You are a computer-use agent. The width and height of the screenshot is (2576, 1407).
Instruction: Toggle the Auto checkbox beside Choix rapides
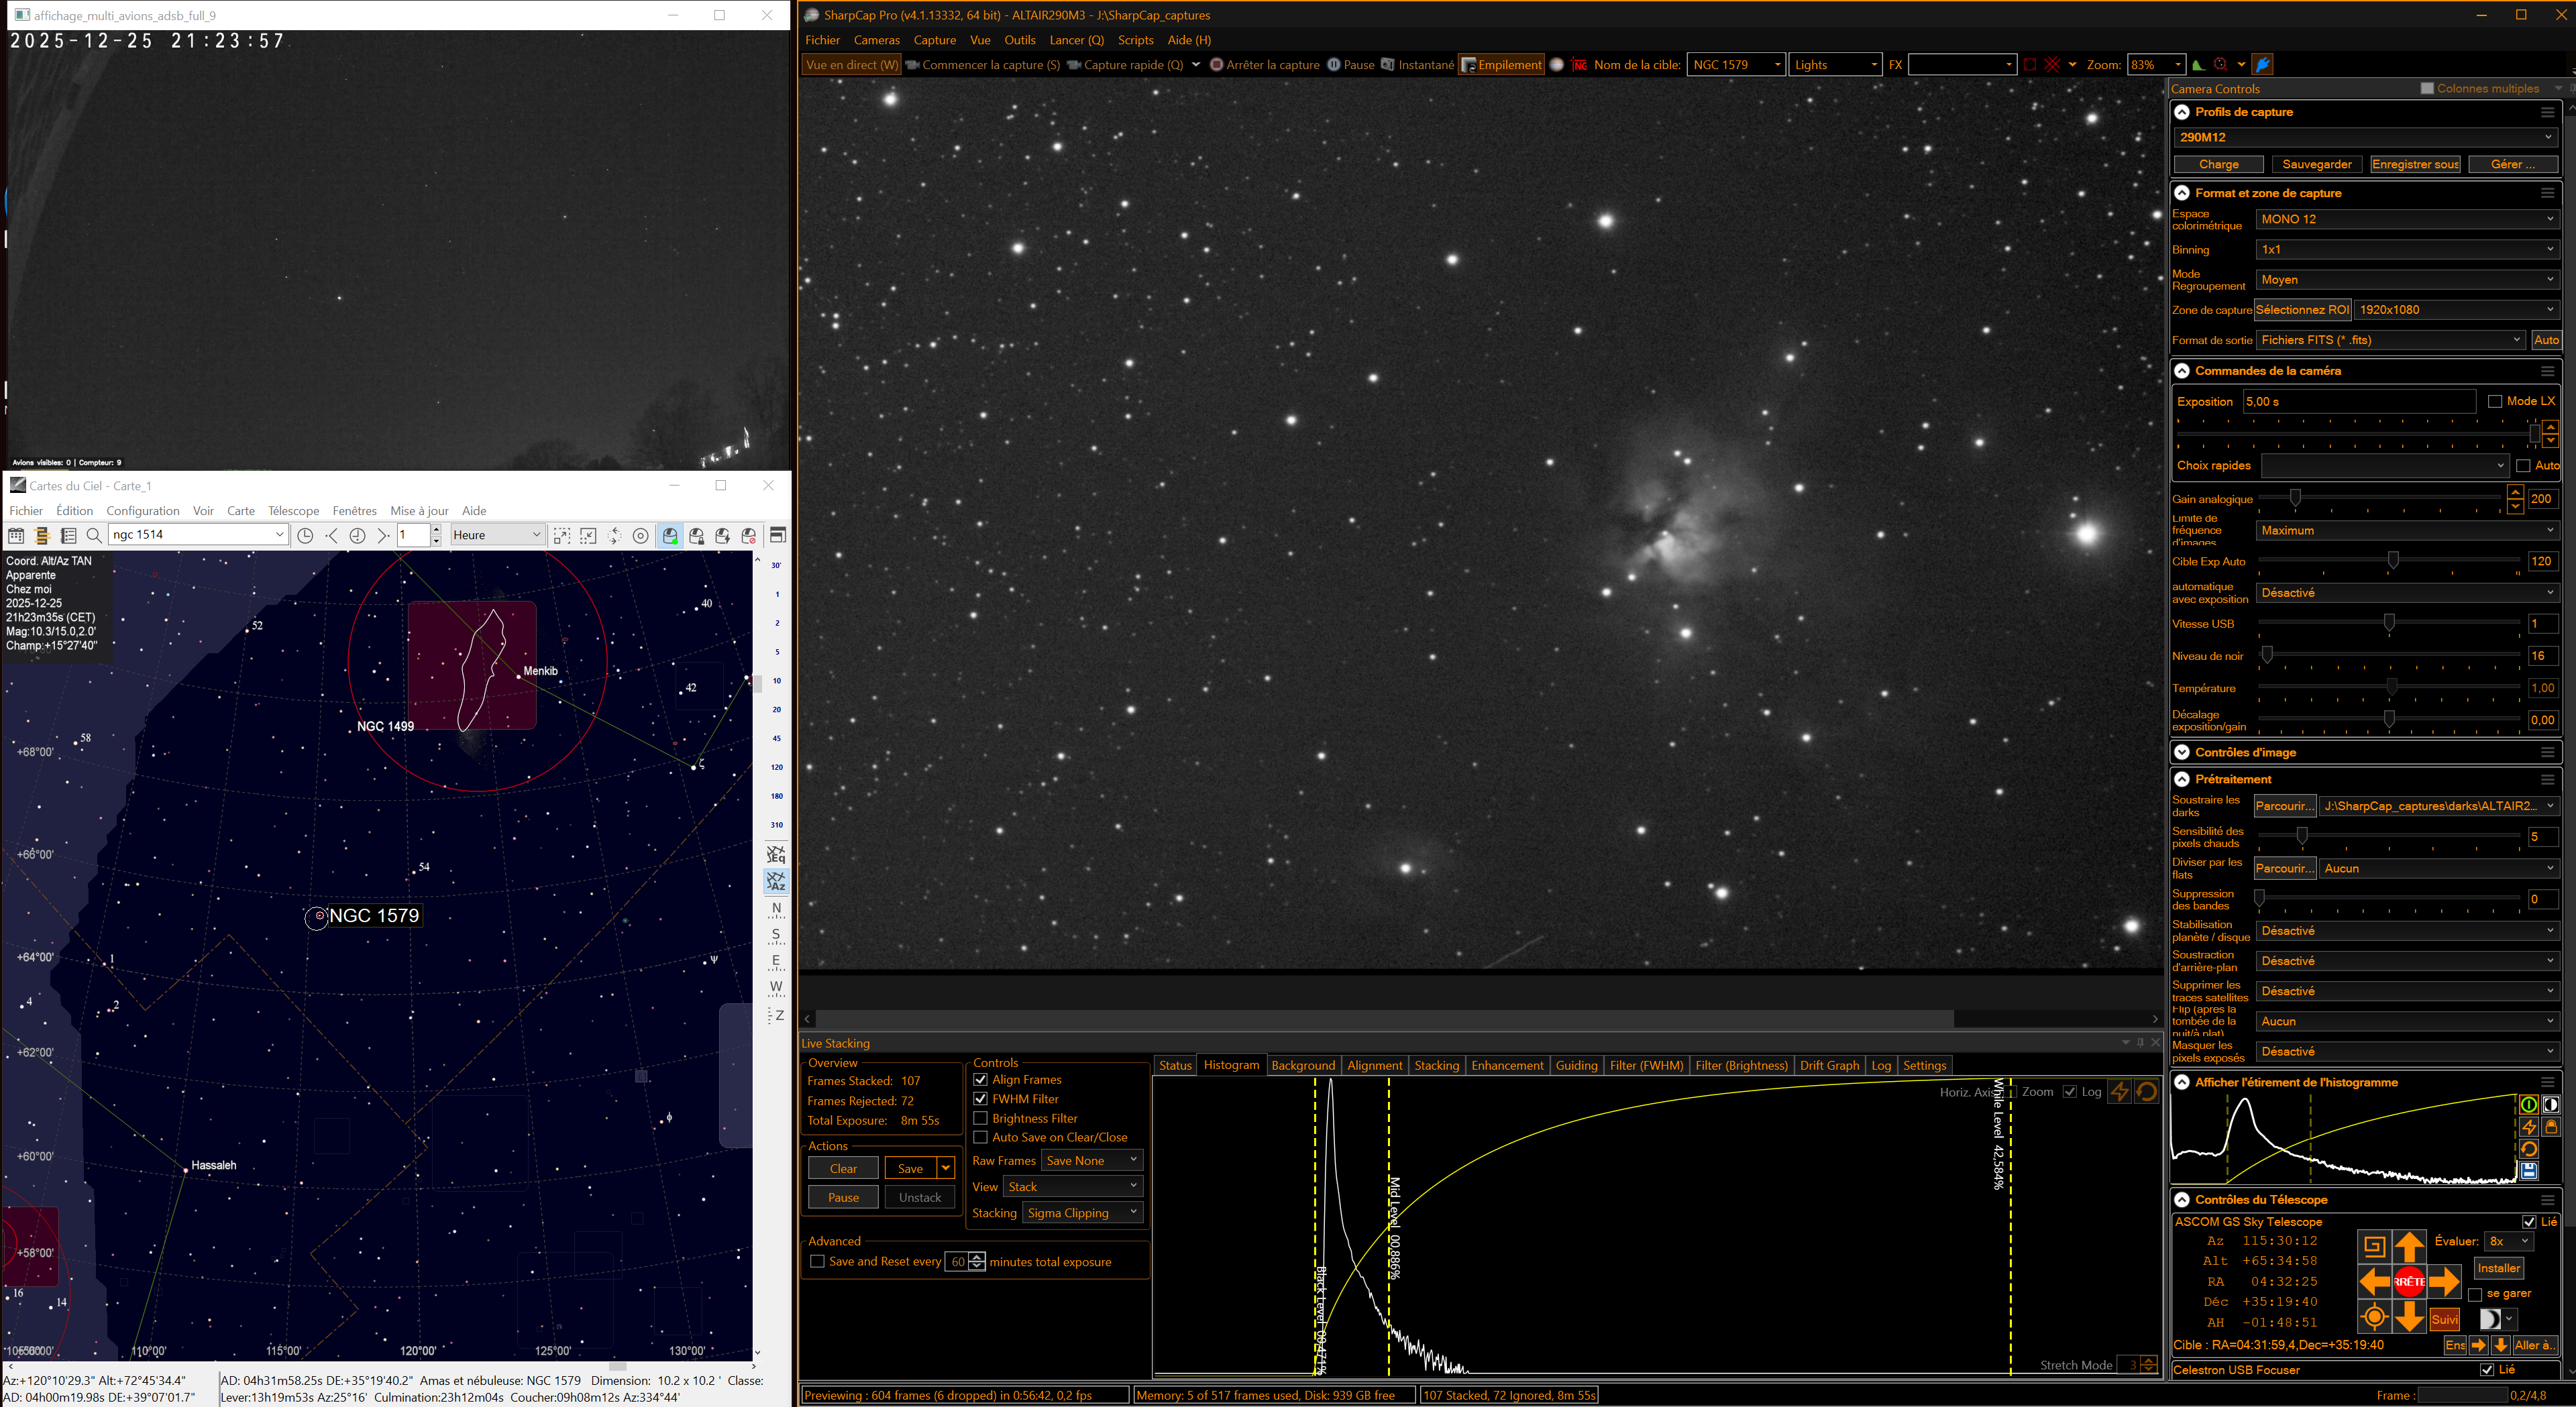[2523, 466]
